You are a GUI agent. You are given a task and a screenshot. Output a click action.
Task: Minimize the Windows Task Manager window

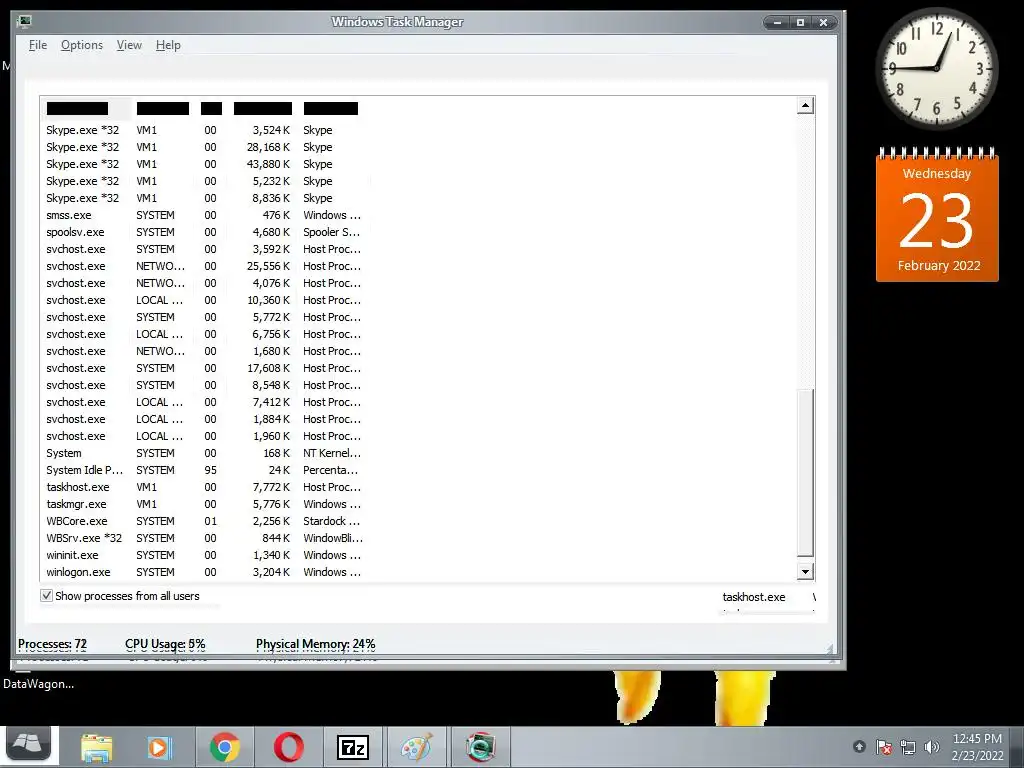pyautogui.click(x=777, y=22)
